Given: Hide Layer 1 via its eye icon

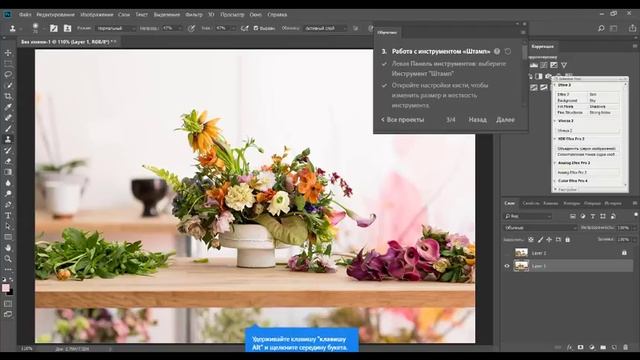Looking at the screenshot, I should click(x=507, y=266).
